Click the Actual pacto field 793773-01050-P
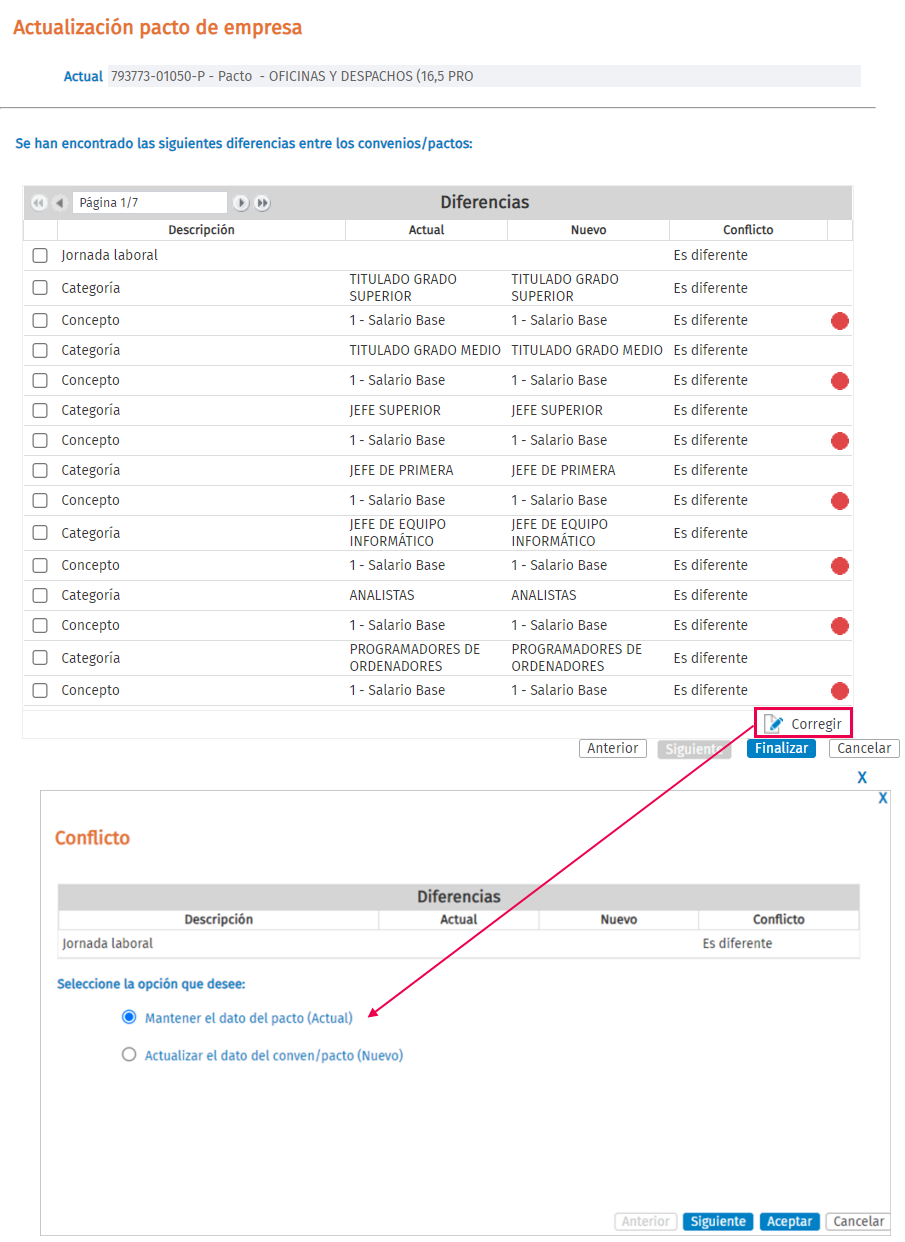 (484, 76)
